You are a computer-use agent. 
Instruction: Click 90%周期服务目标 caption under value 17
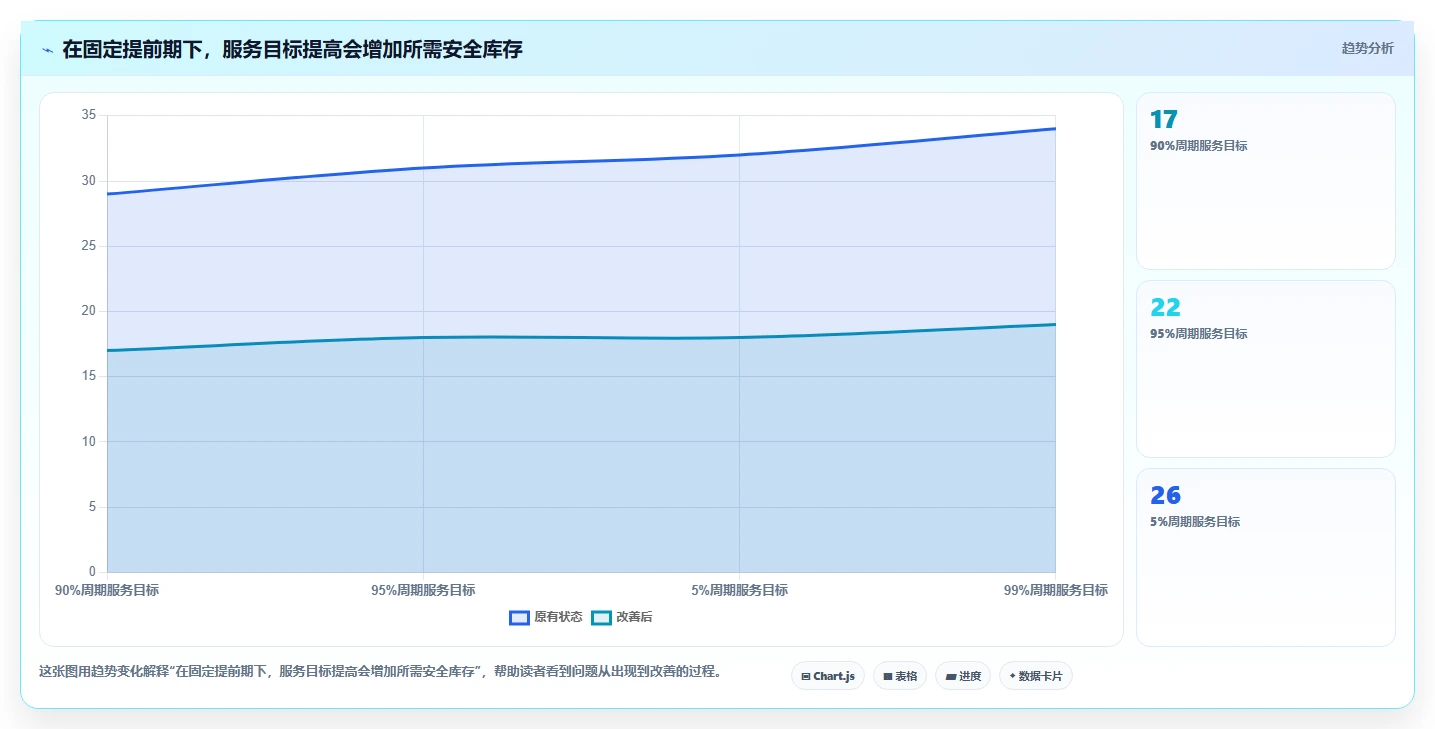[1199, 146]
